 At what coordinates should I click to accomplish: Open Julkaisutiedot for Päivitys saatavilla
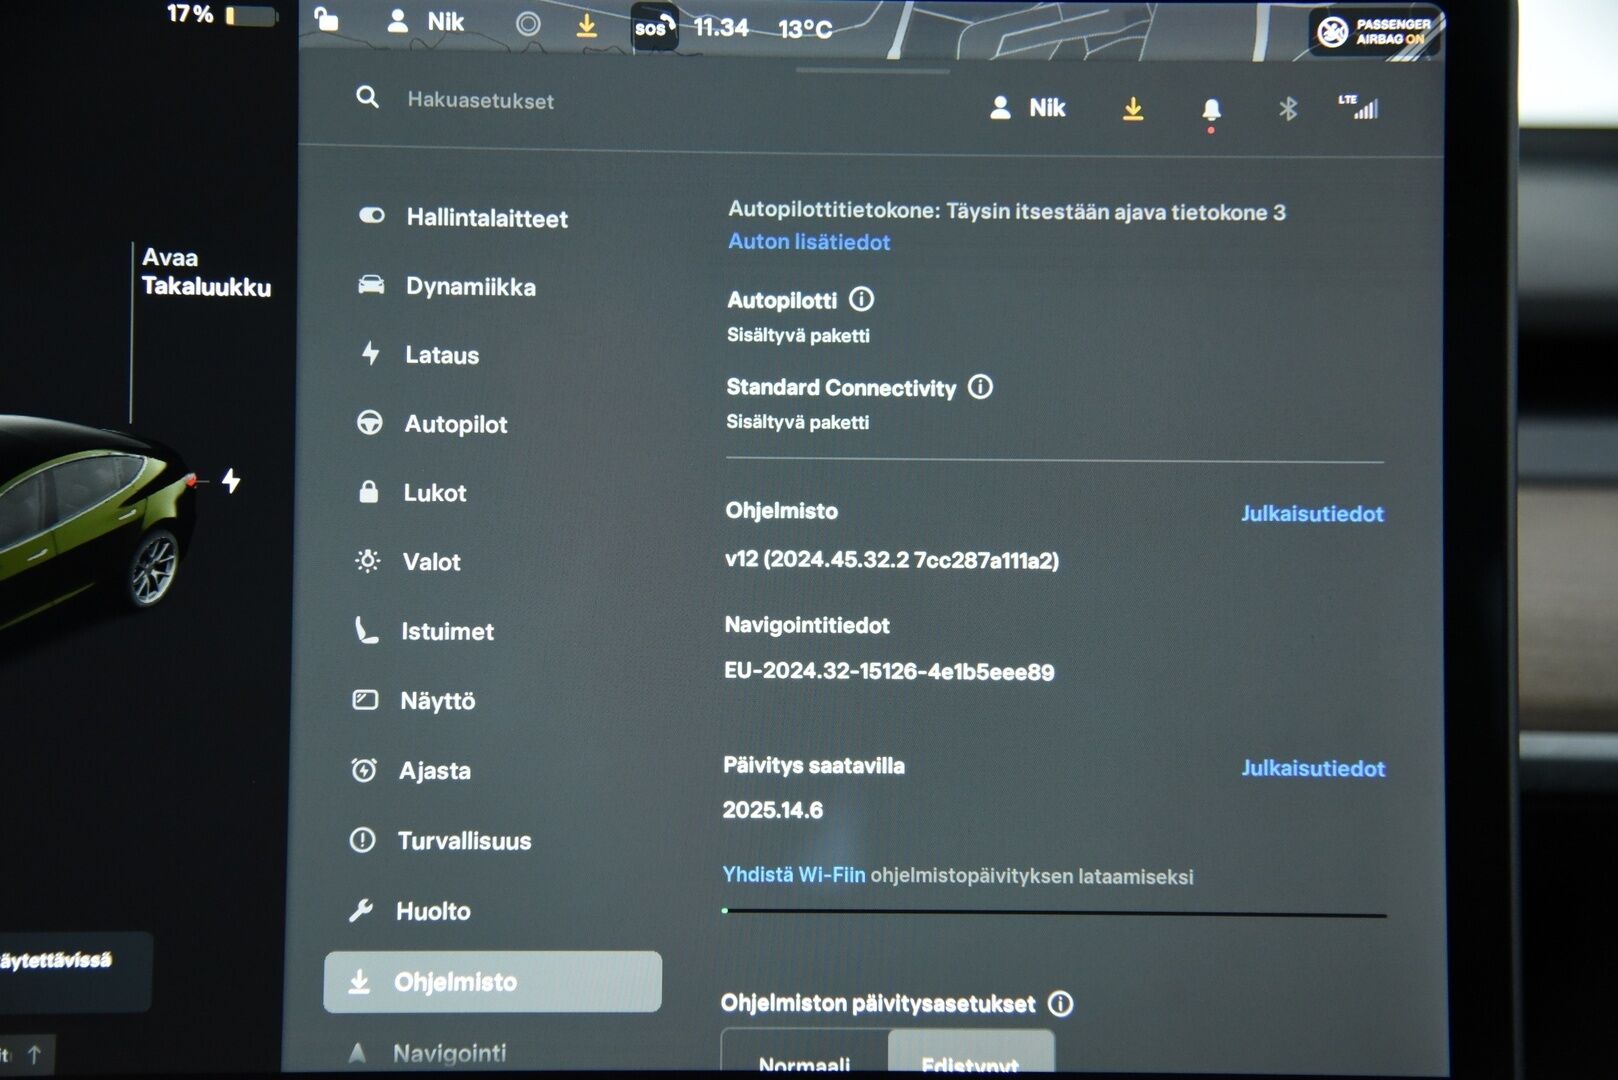point(1313,768)
